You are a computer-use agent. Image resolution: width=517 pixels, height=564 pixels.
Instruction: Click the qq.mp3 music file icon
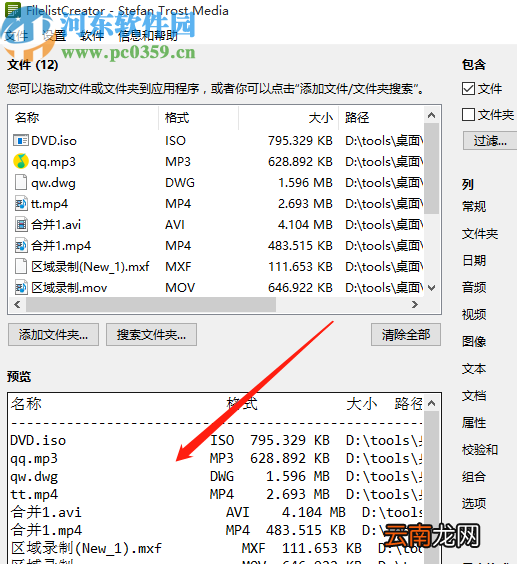pos(21,162)
